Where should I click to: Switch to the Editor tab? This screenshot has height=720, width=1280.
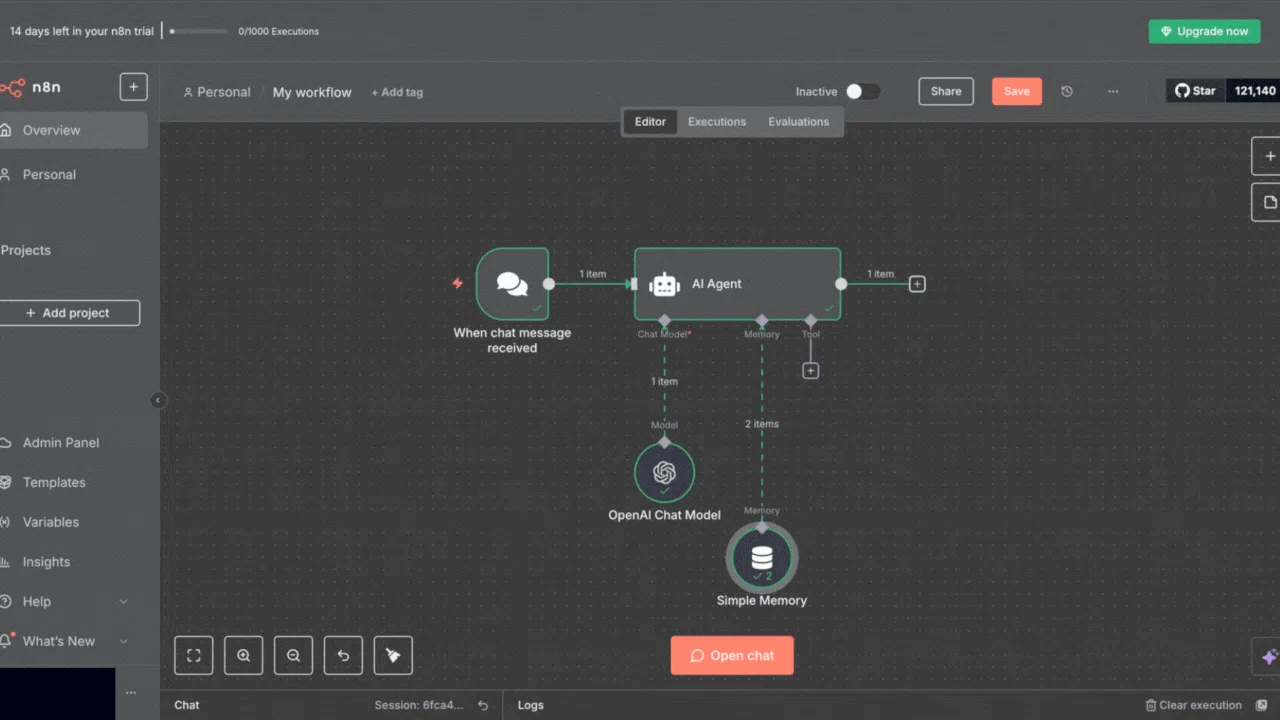[x=650, y=122]
